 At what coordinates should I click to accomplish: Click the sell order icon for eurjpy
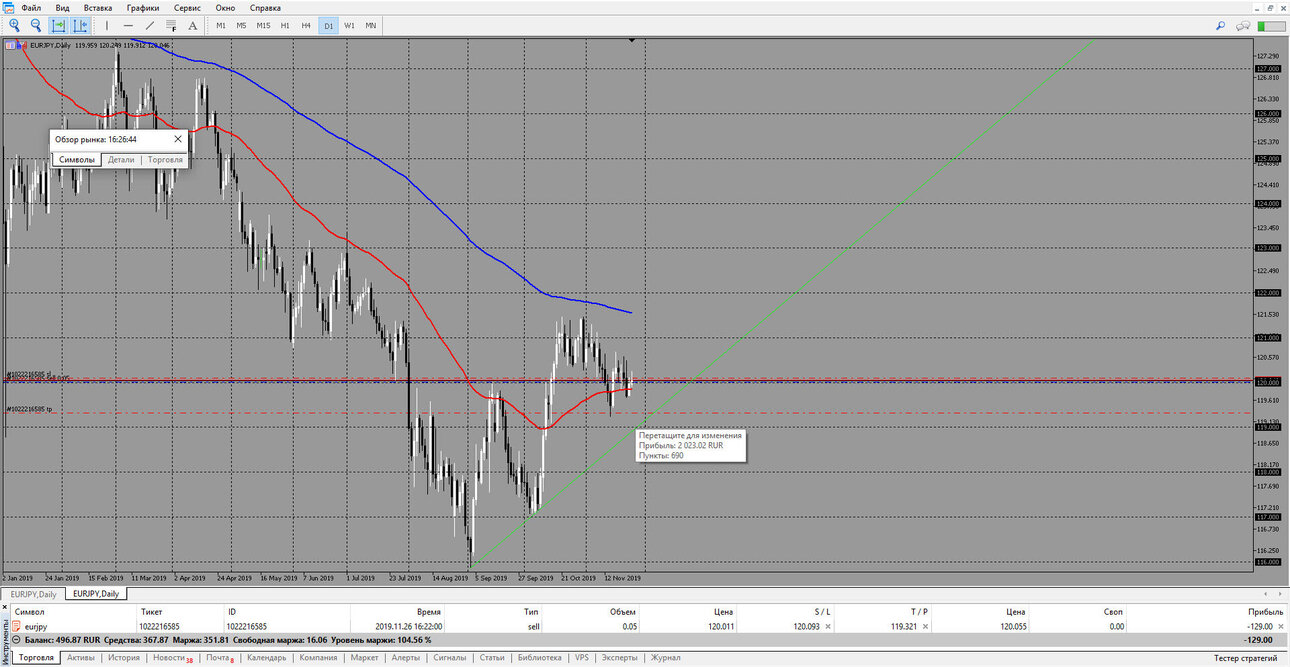[15, 626]
